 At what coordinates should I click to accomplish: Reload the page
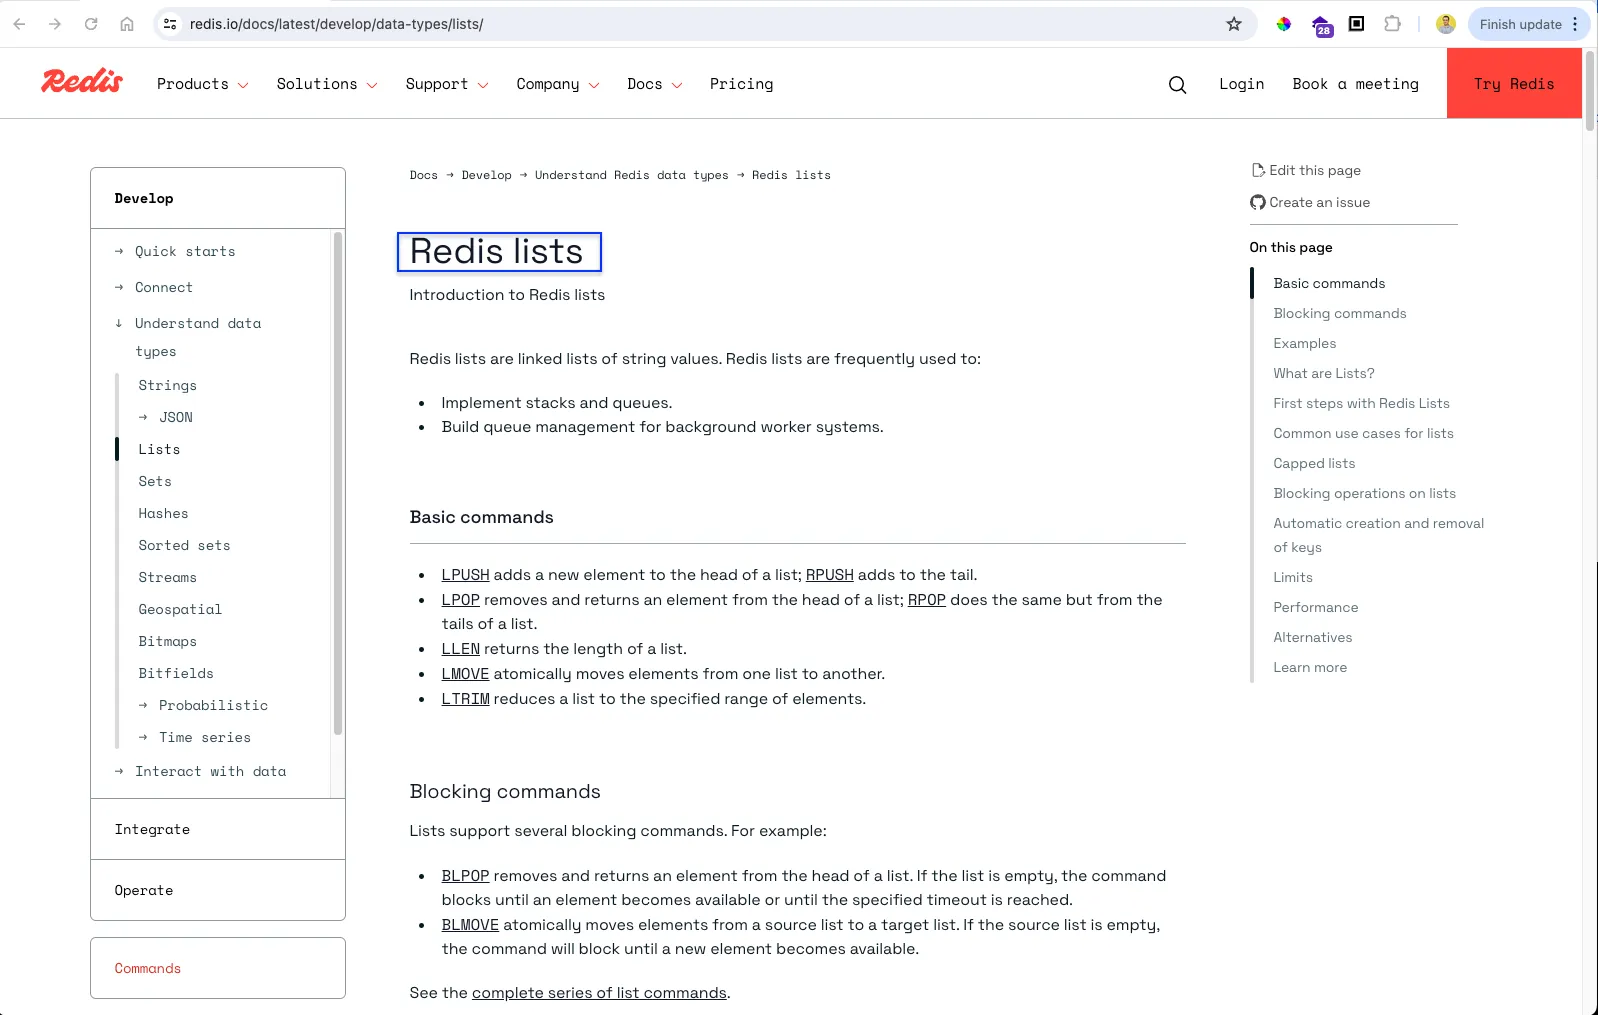tap(91, 24)
